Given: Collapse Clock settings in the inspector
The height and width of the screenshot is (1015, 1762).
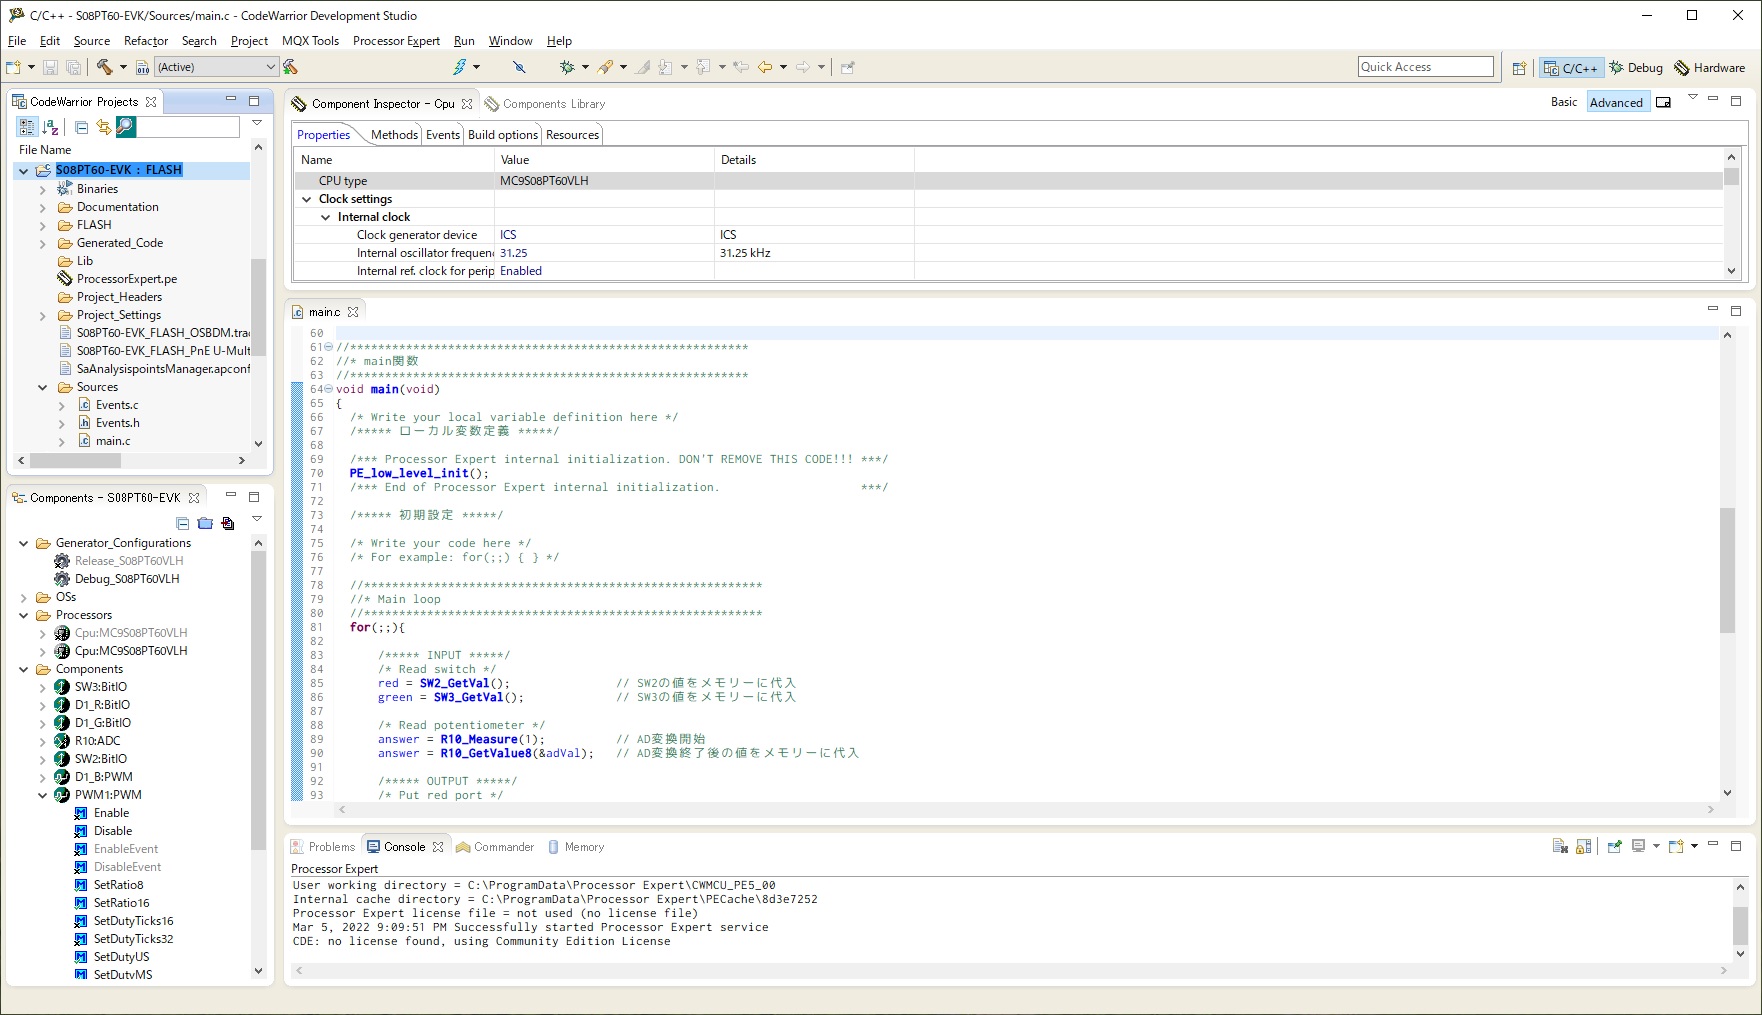Looking at the screenshot, I should point(307,199).
